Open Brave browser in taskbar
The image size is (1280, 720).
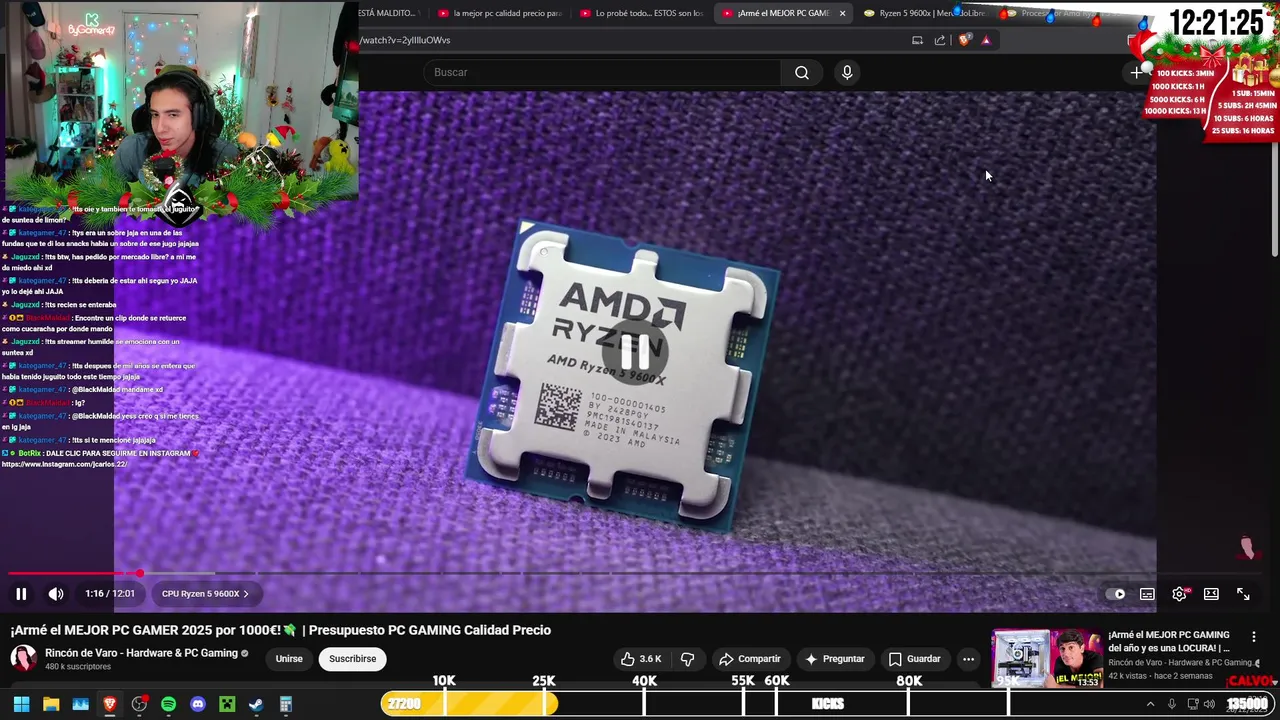pyautogui.click(x=110, y=704)
